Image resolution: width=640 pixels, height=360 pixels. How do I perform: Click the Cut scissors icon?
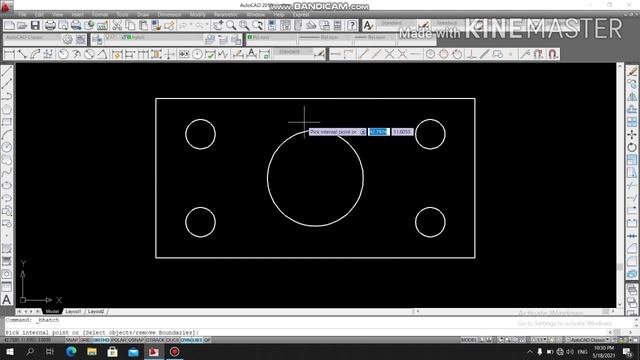click(x=117, y=26)
